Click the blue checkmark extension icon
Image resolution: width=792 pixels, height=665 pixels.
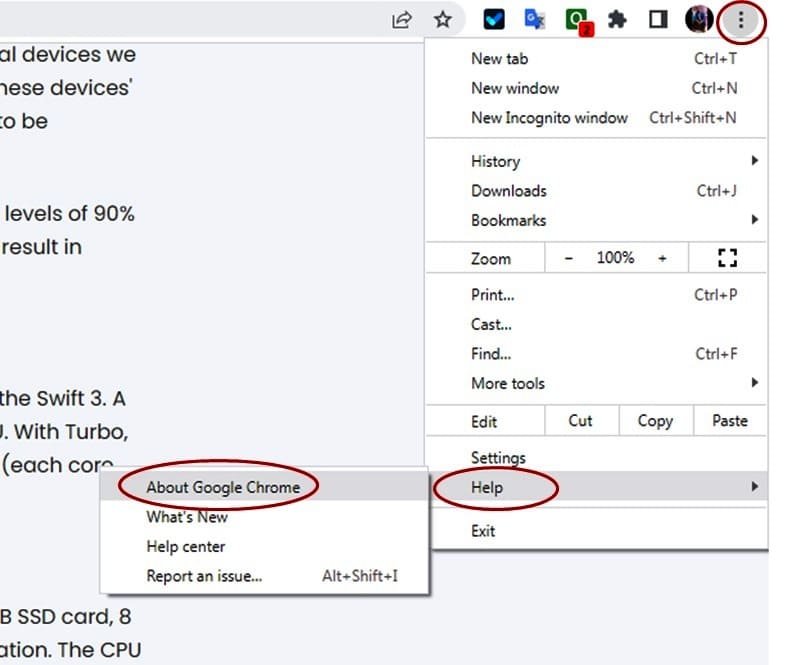coord(494,19)
